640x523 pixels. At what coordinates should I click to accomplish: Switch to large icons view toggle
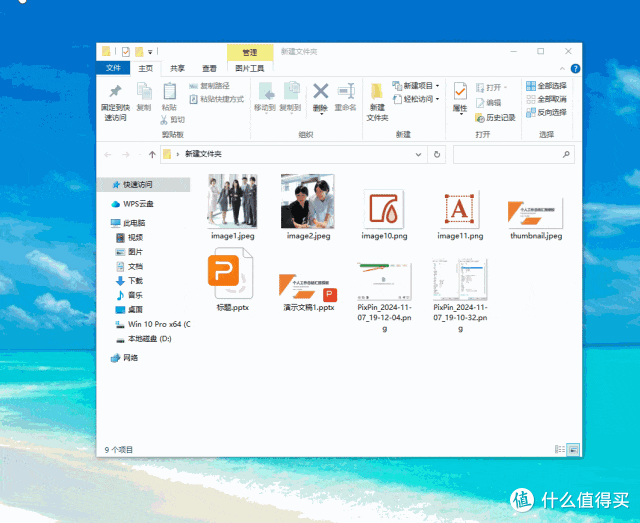point(573,450)
